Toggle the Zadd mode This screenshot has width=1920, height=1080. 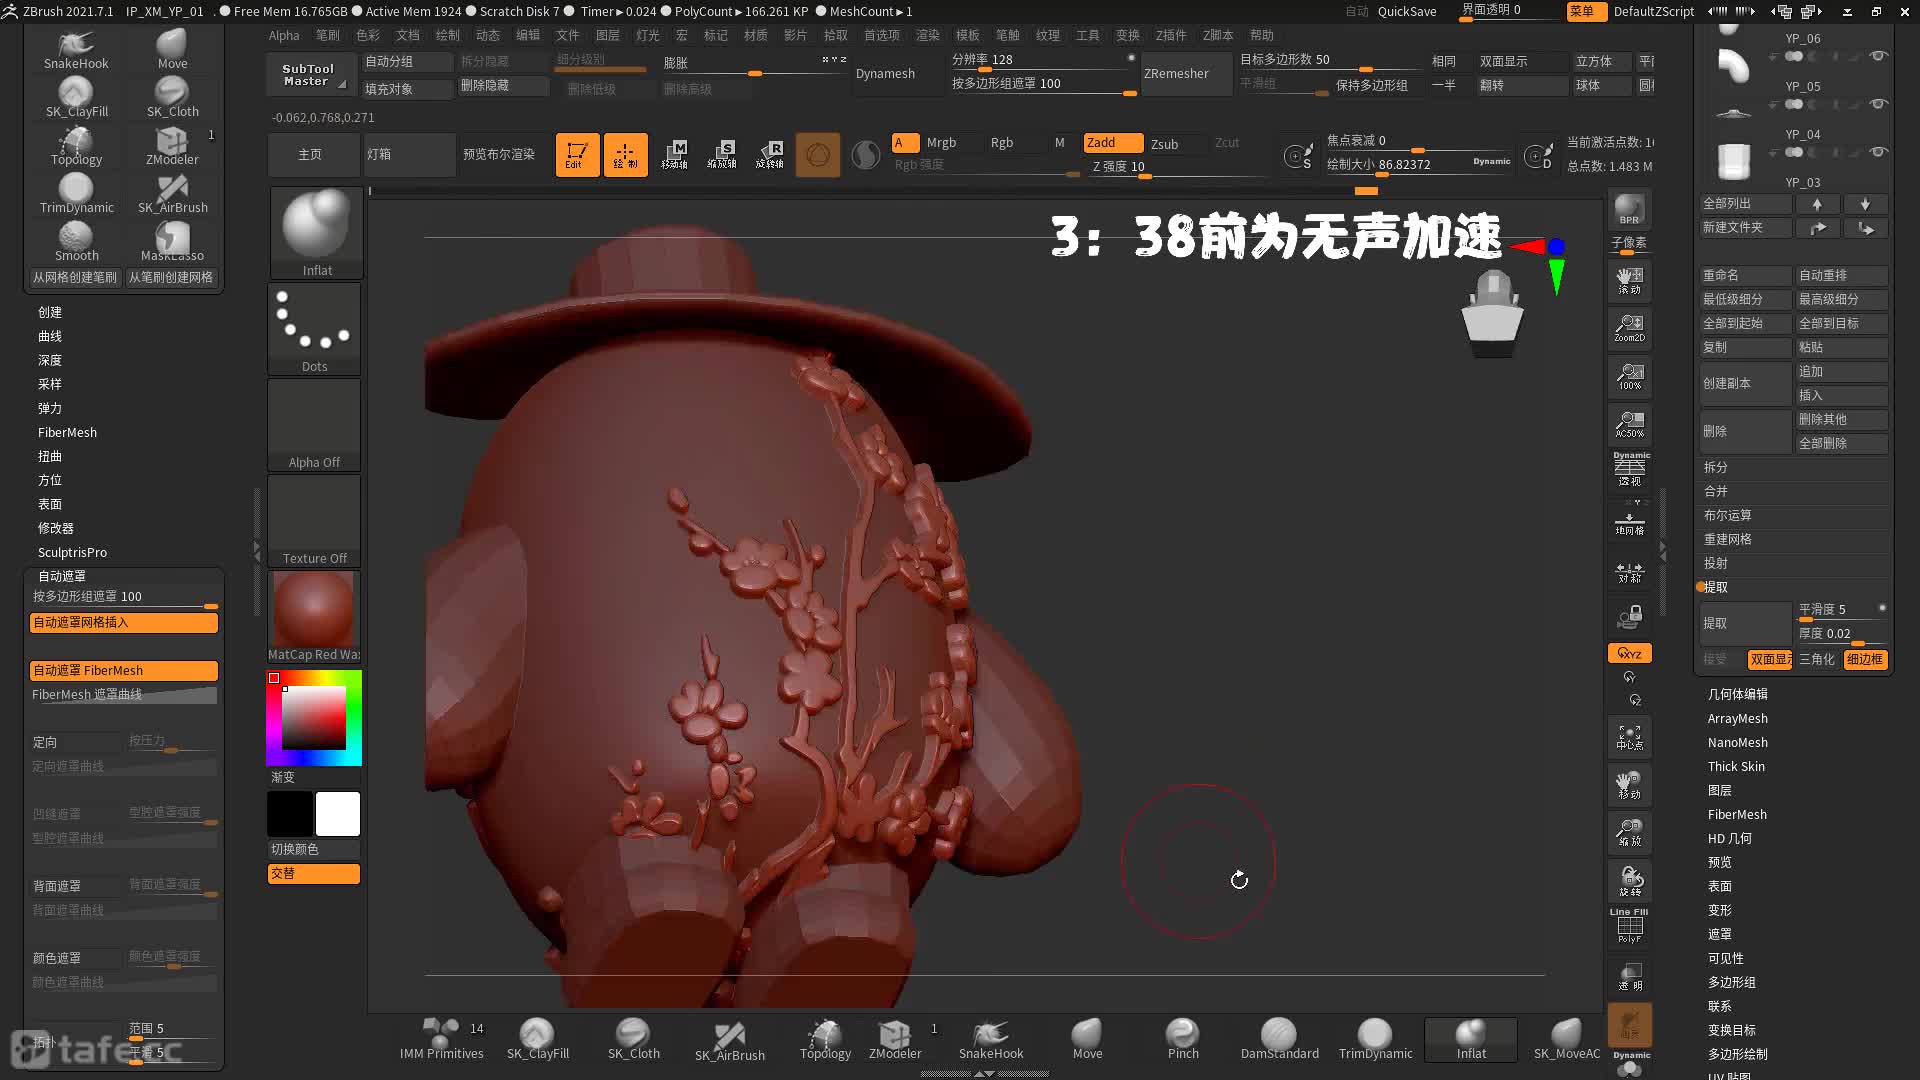pyautogui.click(x=1113, y=143)
